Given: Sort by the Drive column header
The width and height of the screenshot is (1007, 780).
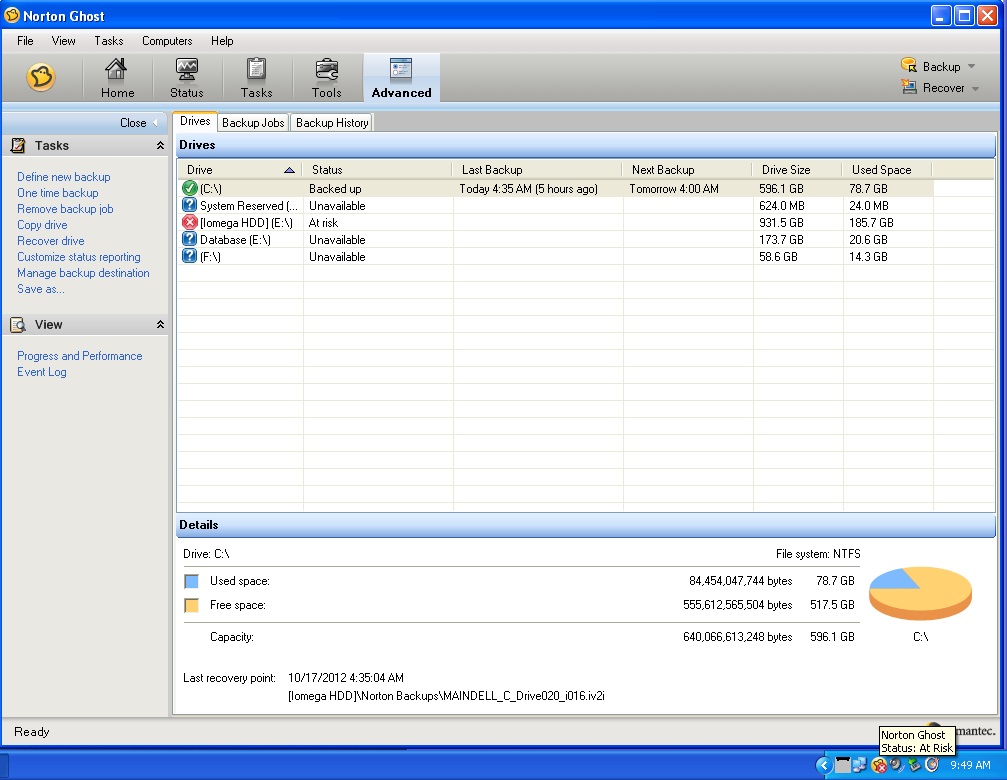Looking at the screenshot, I should point(240,170).
